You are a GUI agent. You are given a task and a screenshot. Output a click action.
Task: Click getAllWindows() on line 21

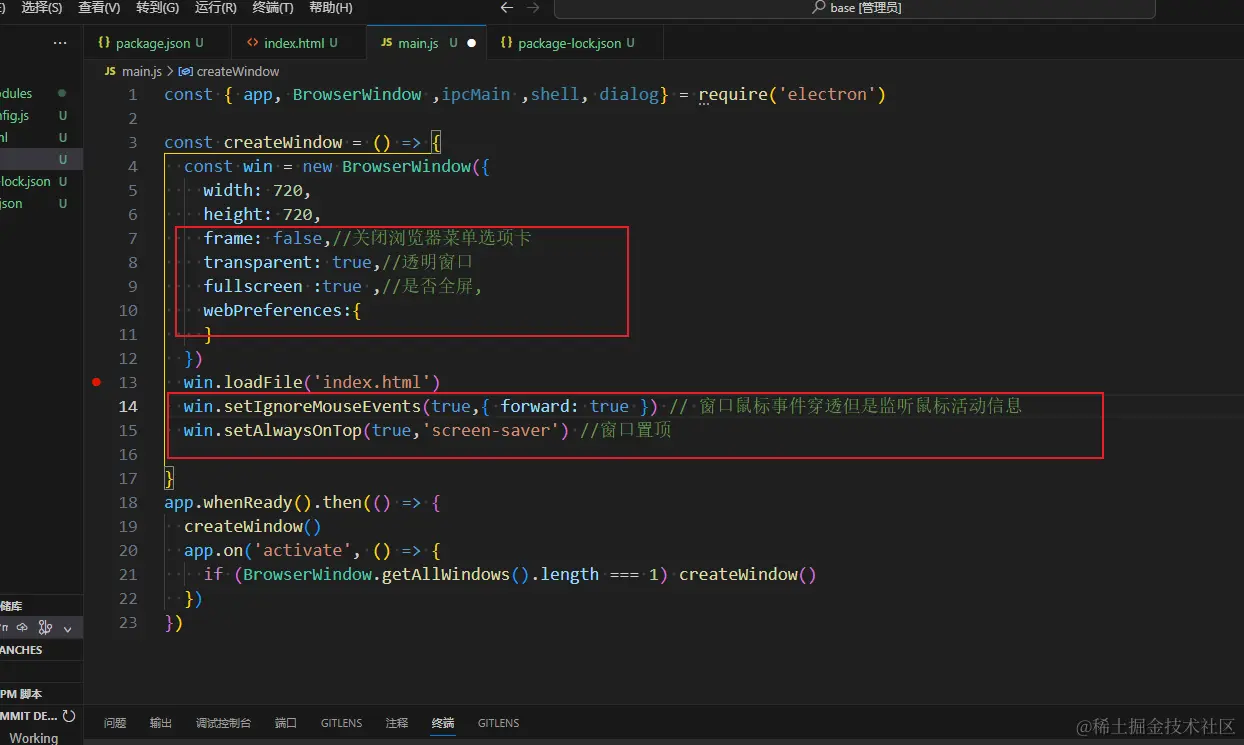coord(455,574)
